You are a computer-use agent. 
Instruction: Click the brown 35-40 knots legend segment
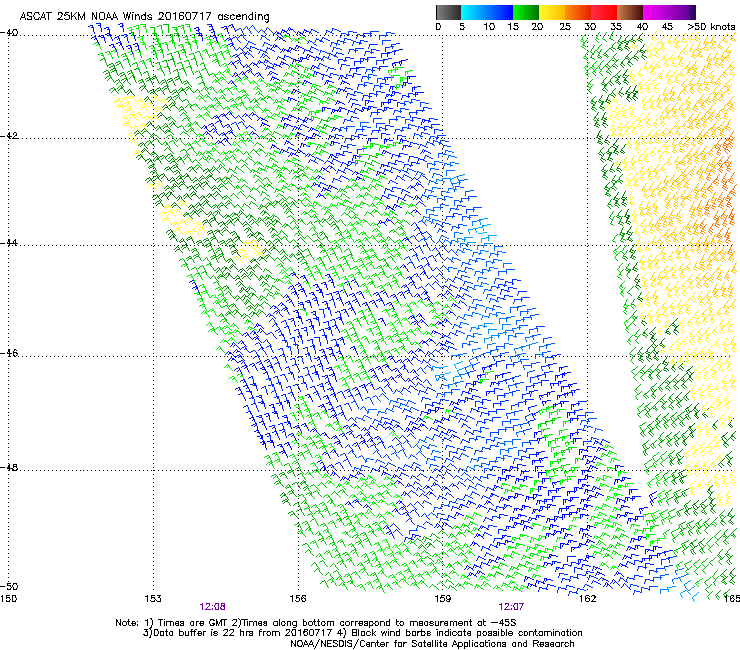coord(630,12)
